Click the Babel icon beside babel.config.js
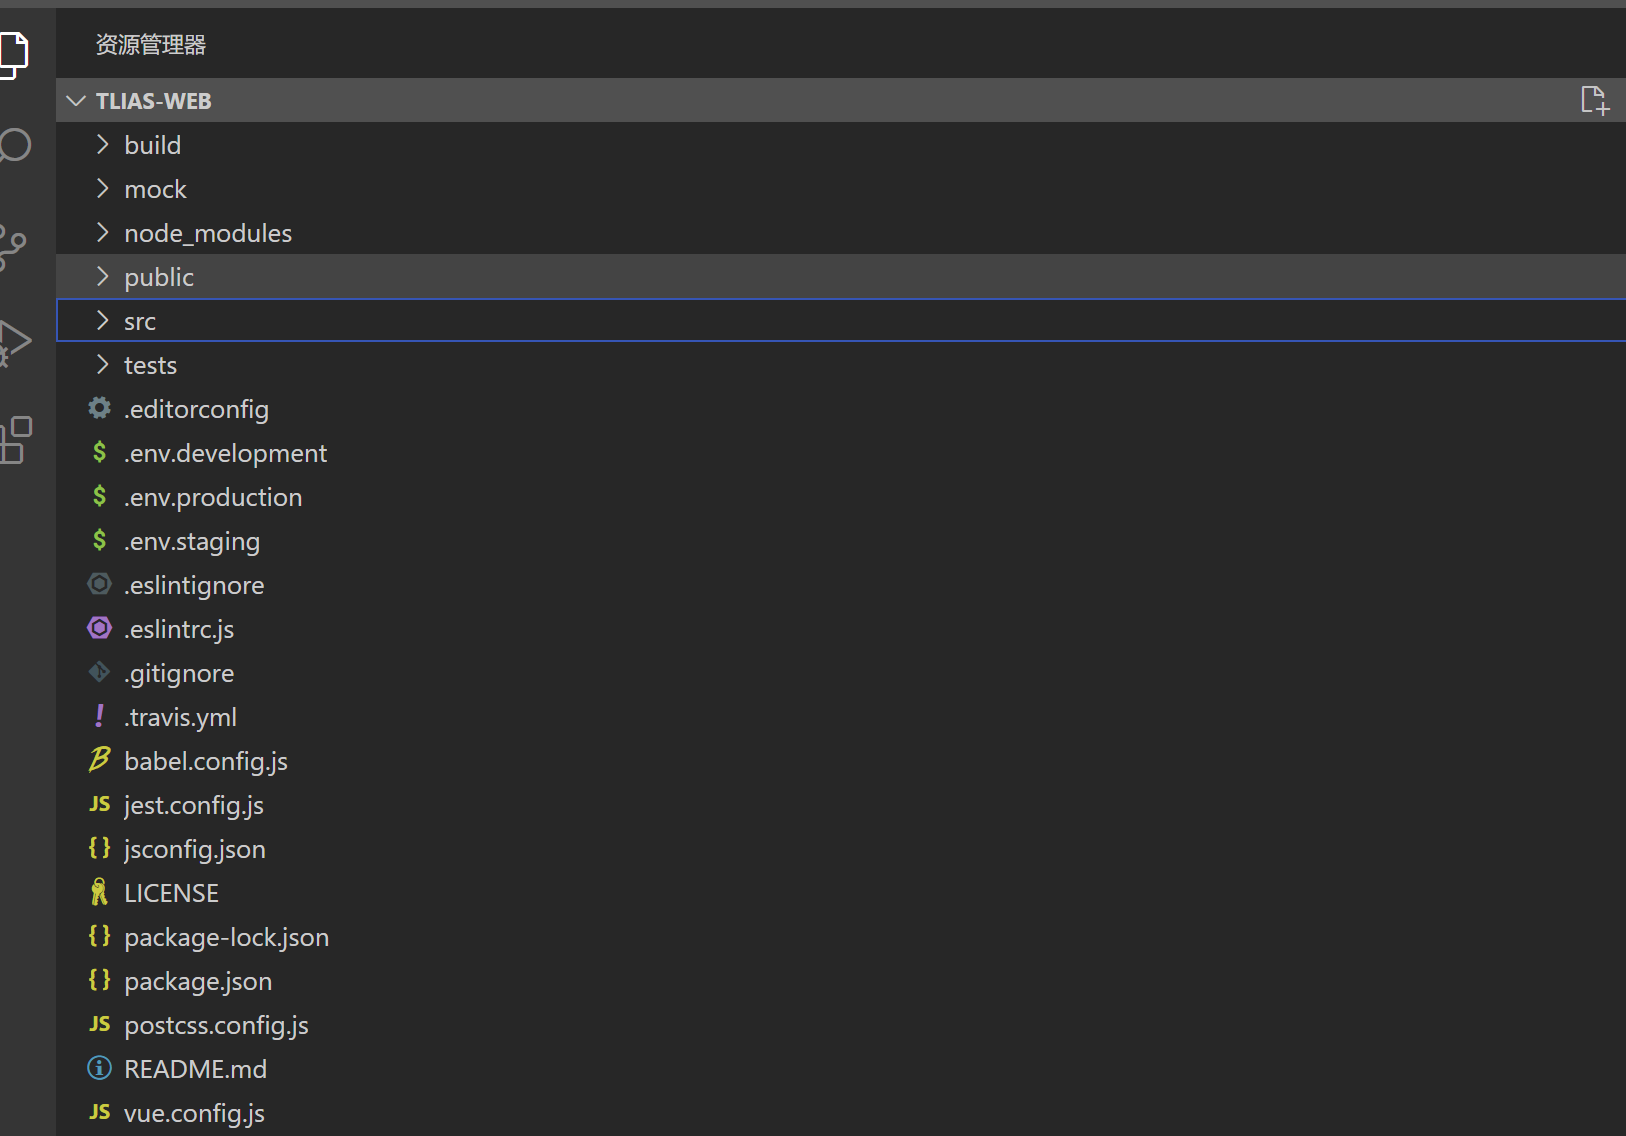This screenshot has height=1136, width=1626. pos(99,760)
